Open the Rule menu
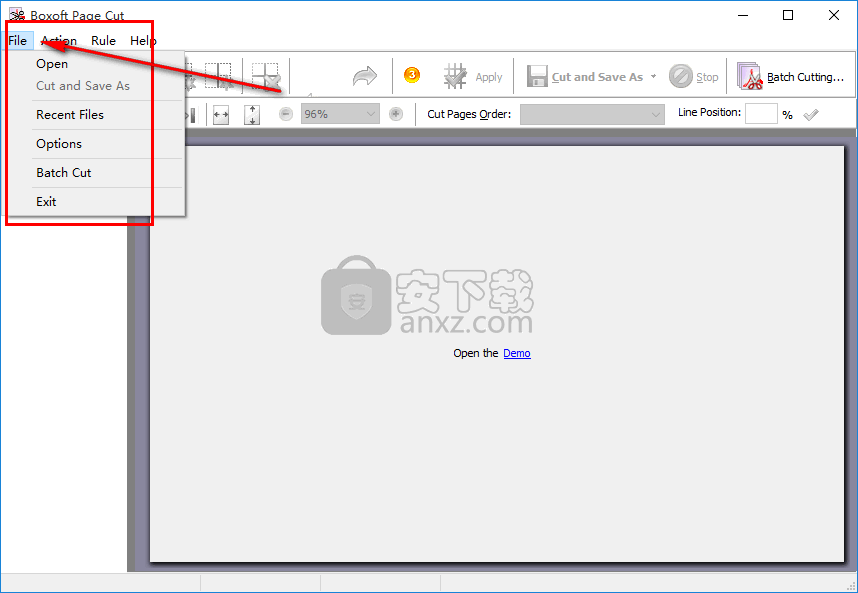The width and height of the screenshot is (858, 593). pos(103,40)
